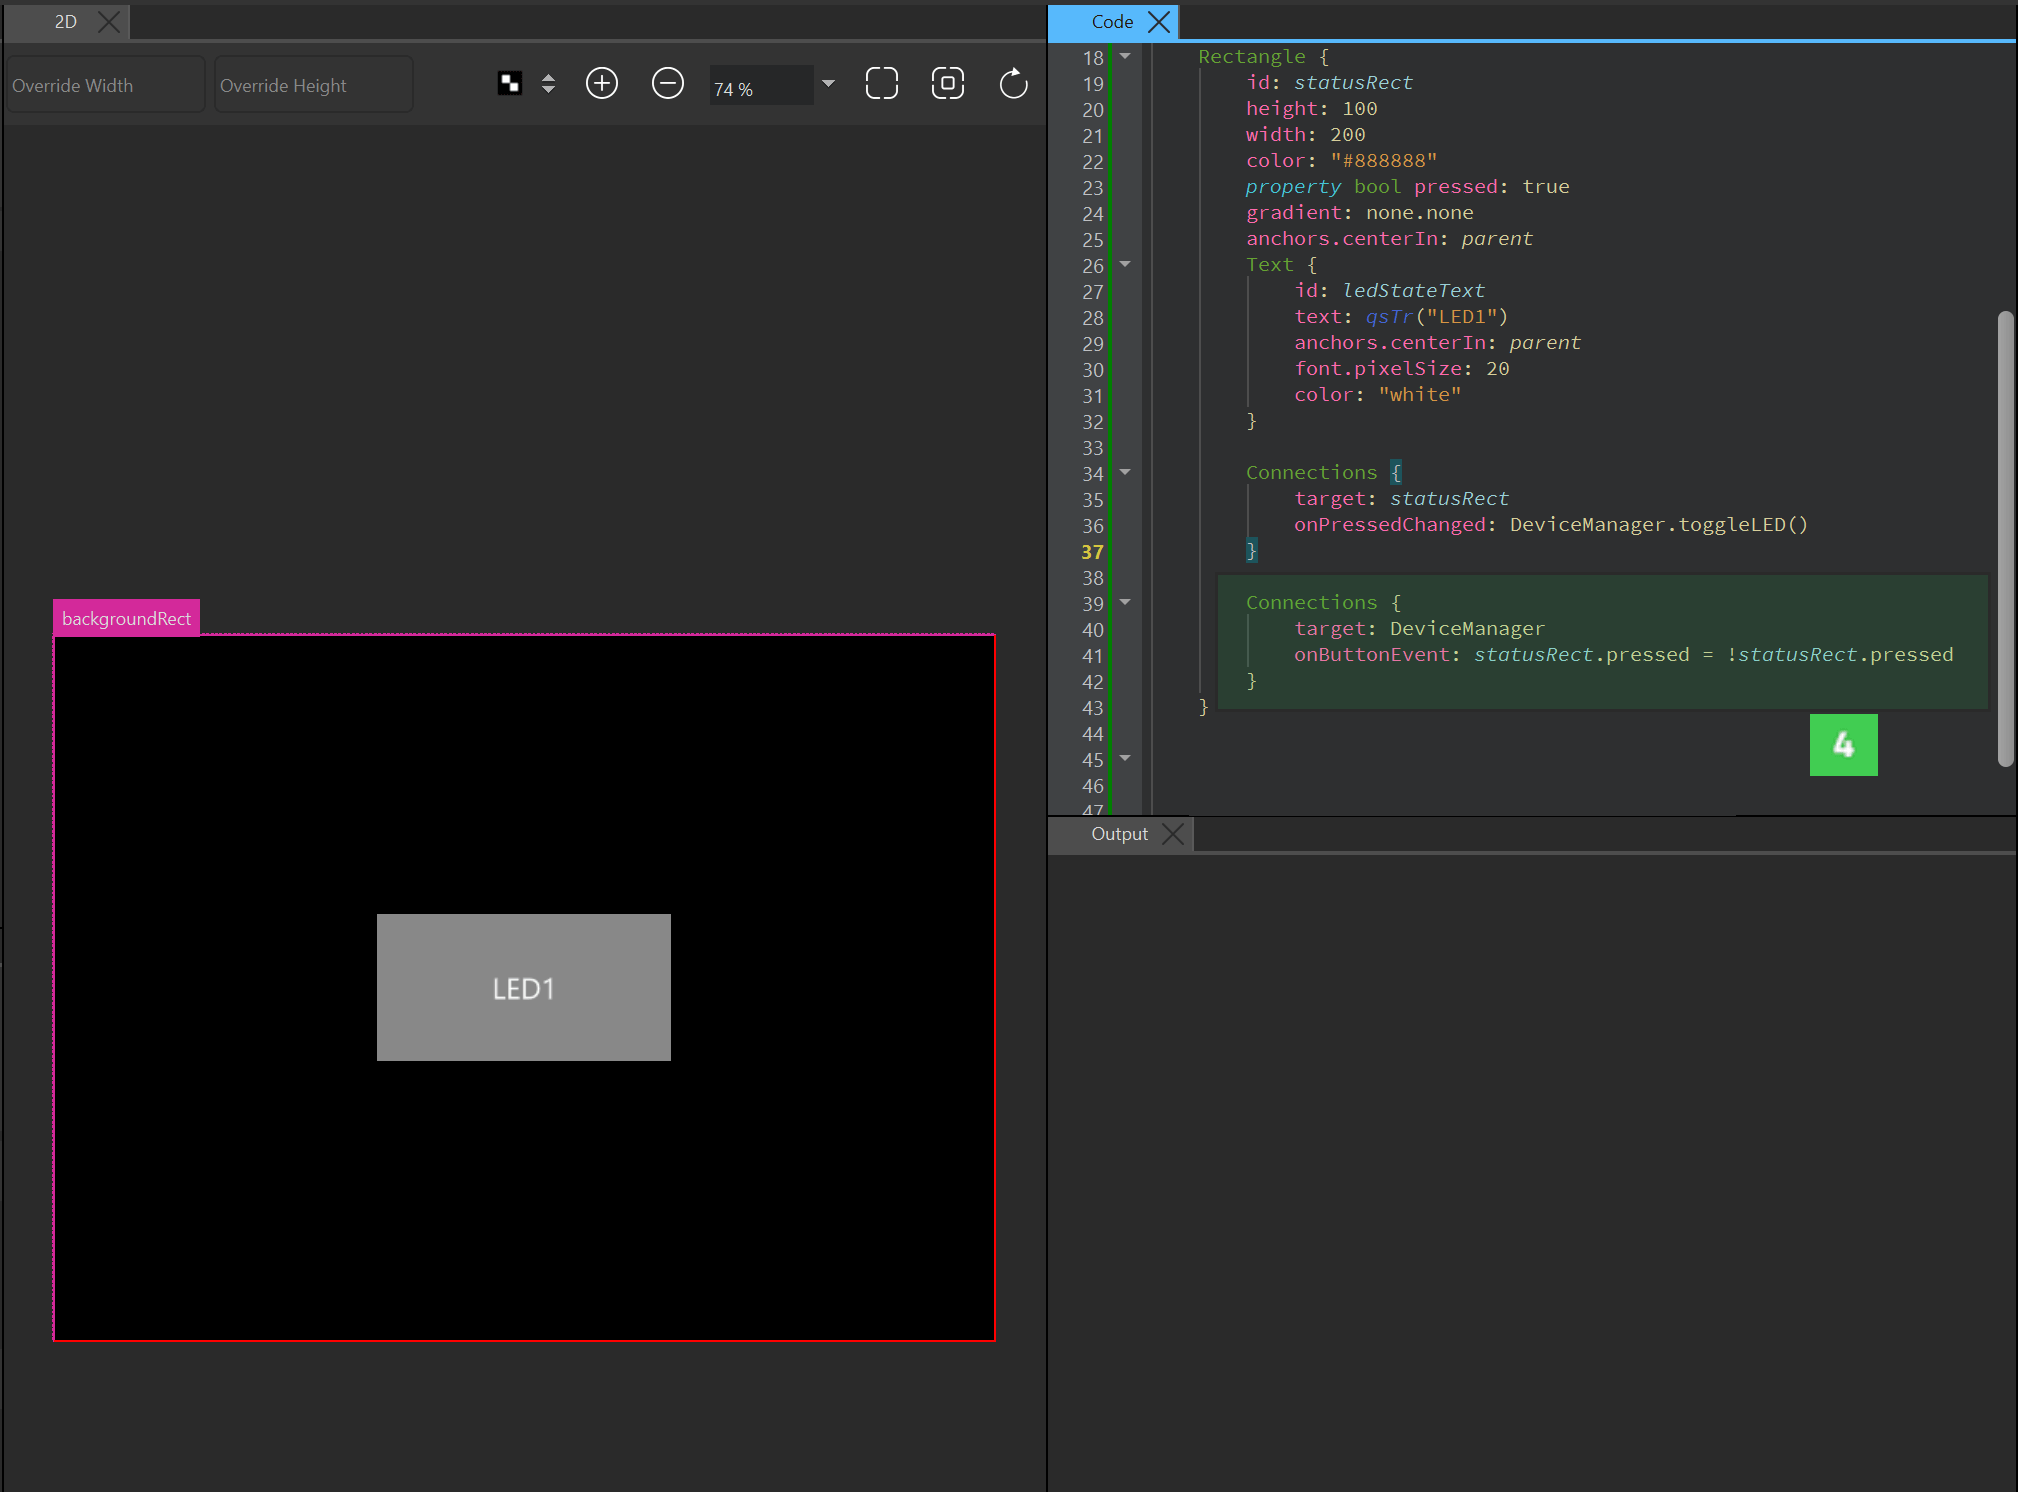Click the Zoom Out minus icon
2018x1492 pixels.
point(668,84)
